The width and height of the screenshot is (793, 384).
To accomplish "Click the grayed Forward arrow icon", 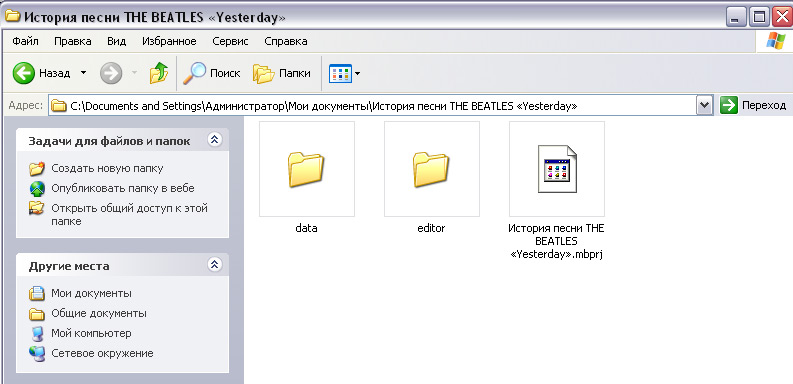I will [111, 73].
